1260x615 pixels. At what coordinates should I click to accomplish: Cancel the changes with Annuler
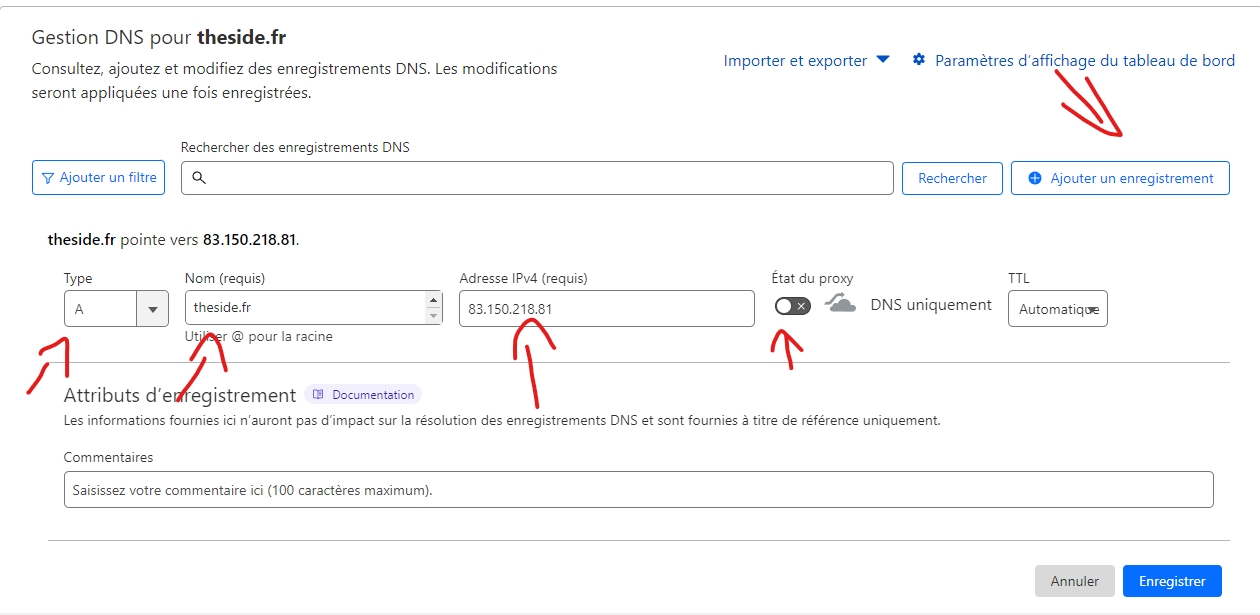(x=1074, y=581)
